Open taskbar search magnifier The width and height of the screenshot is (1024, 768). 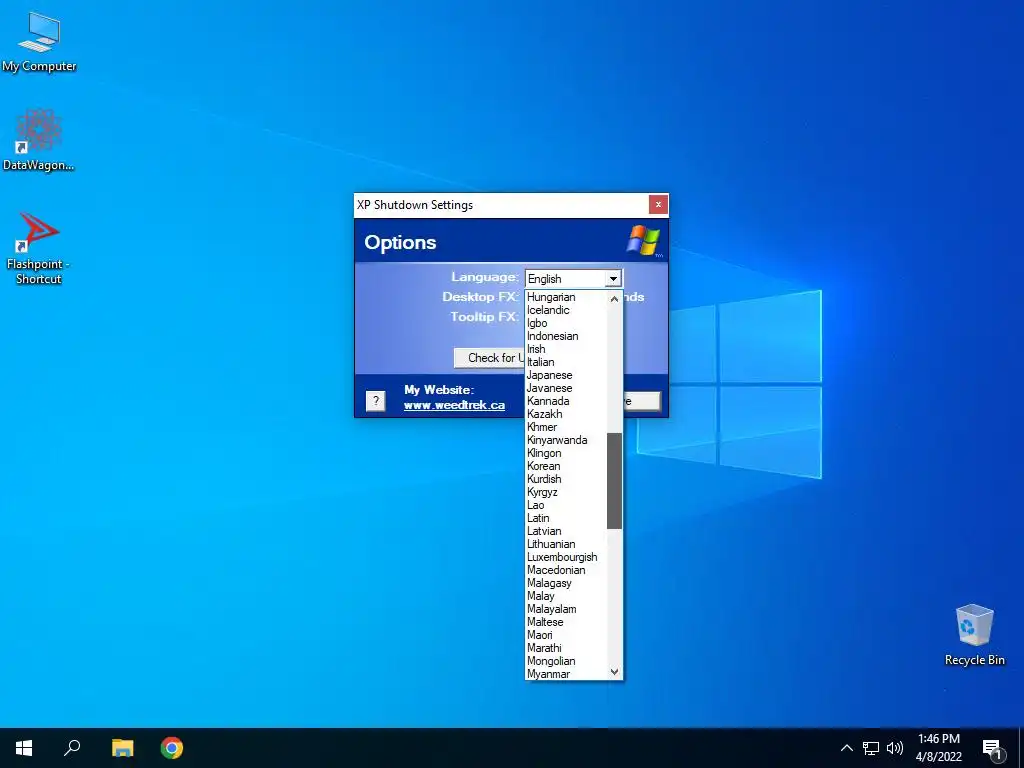pos(72,748)
